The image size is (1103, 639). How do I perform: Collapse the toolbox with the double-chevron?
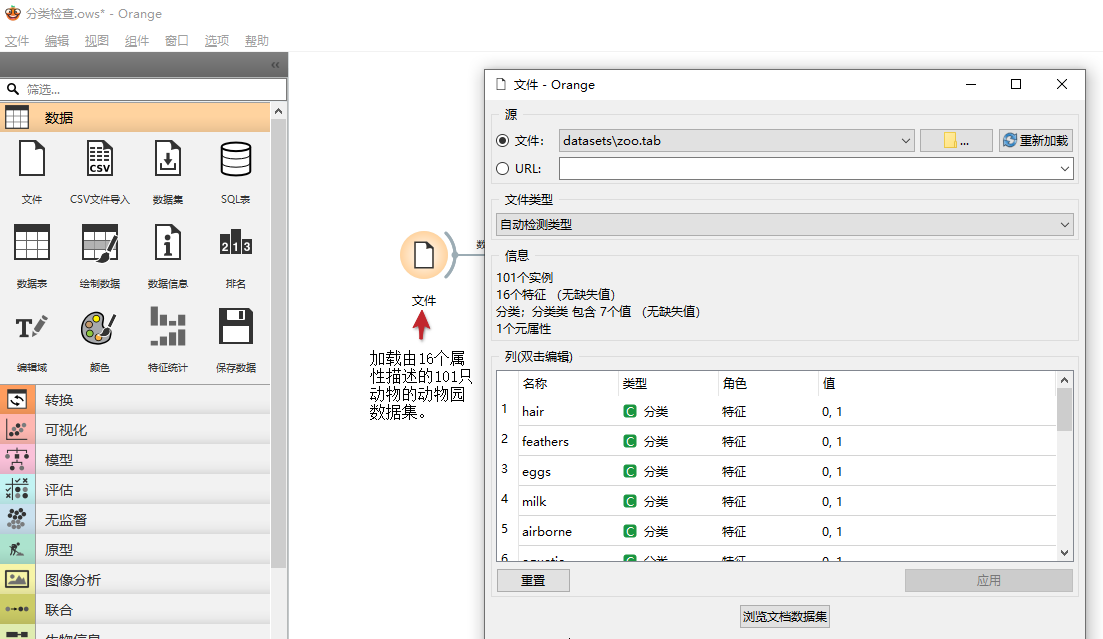coord(275,65)
